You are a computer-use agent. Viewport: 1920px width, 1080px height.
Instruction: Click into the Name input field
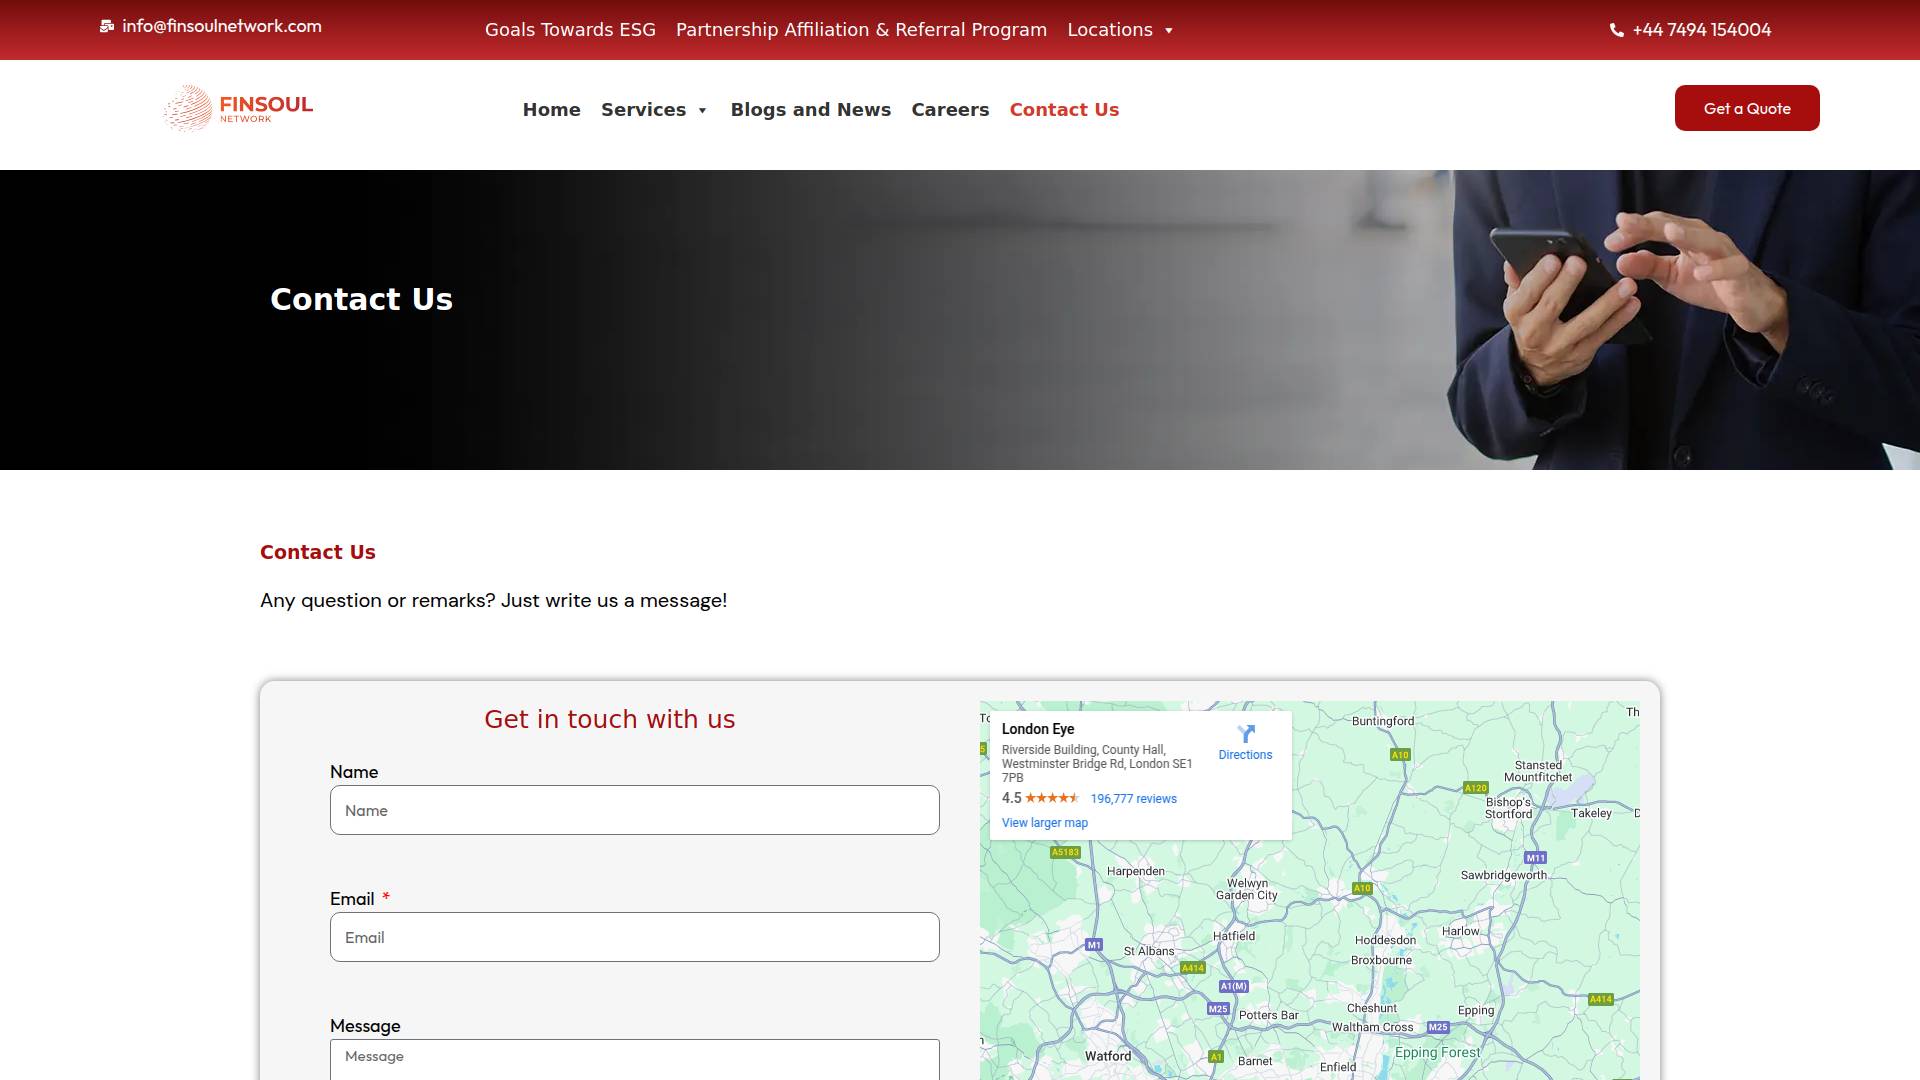pyautogui.click(x=634, y=810)
